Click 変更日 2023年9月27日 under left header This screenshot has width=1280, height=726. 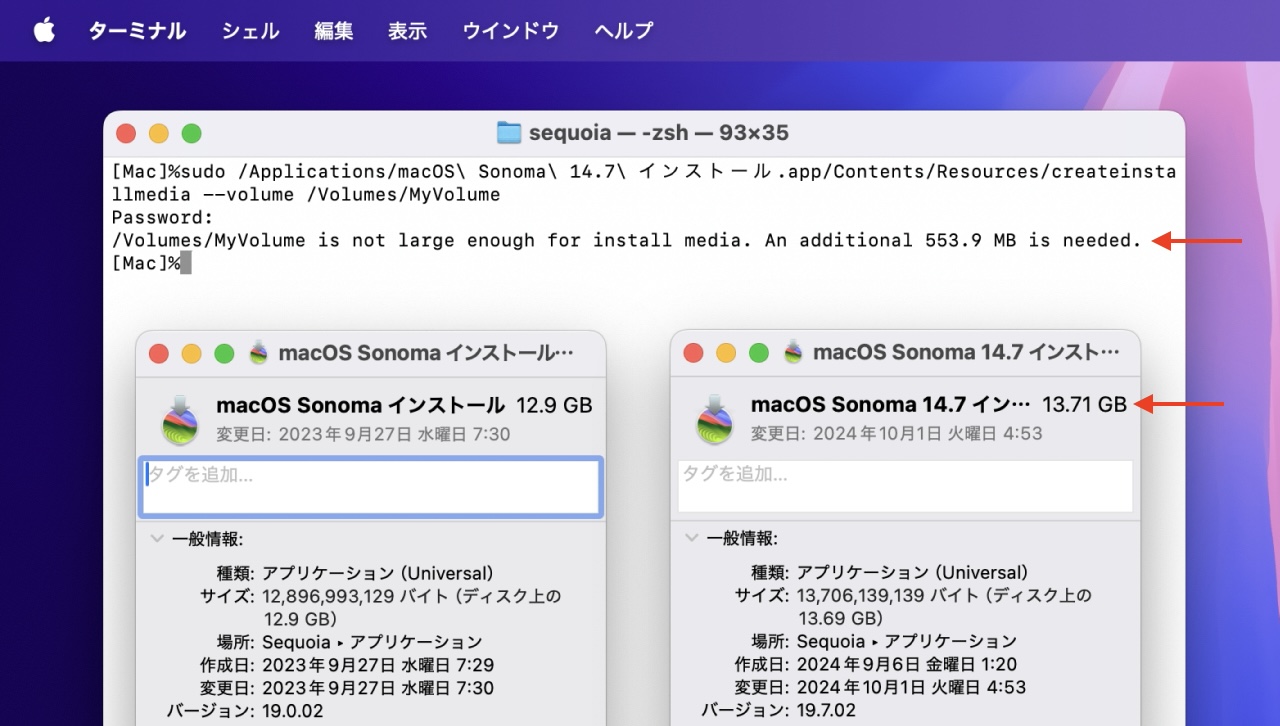click(x=363, y=434)
